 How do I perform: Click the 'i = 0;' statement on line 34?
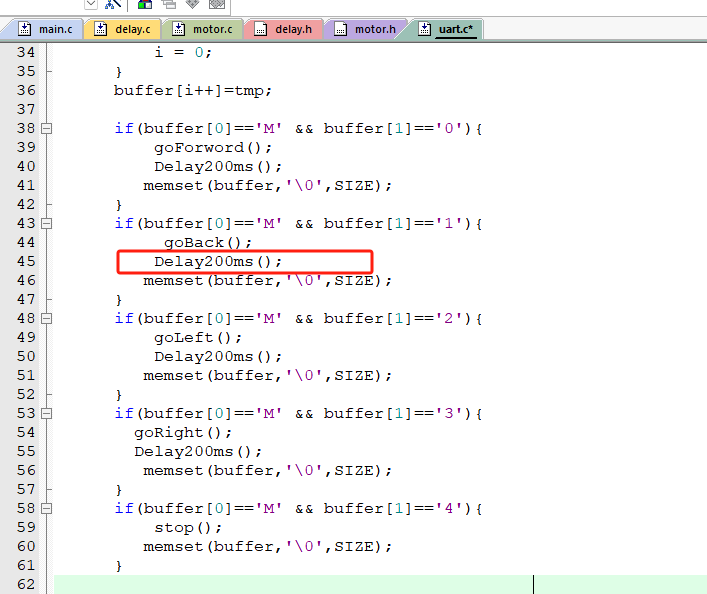(183, 52)
